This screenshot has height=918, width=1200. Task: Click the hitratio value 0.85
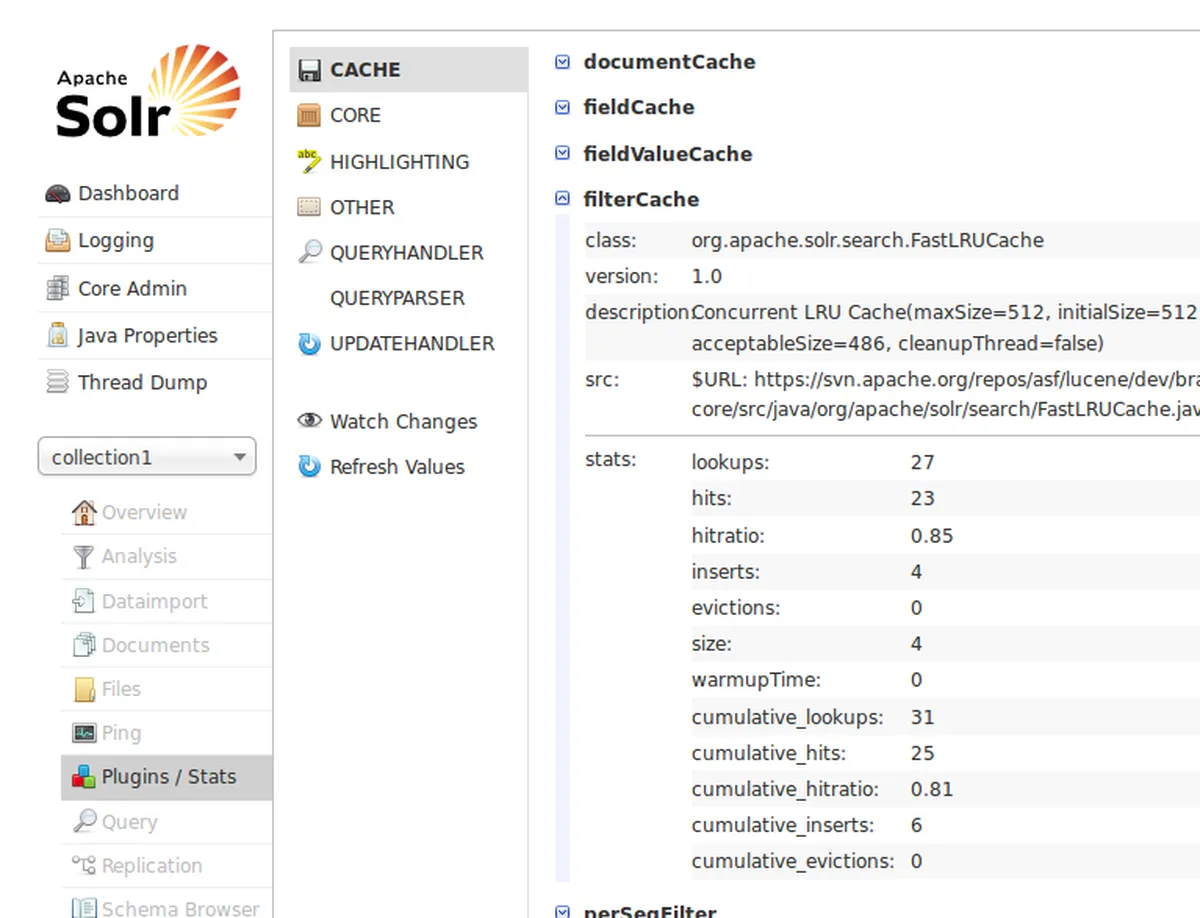[932, 536]
